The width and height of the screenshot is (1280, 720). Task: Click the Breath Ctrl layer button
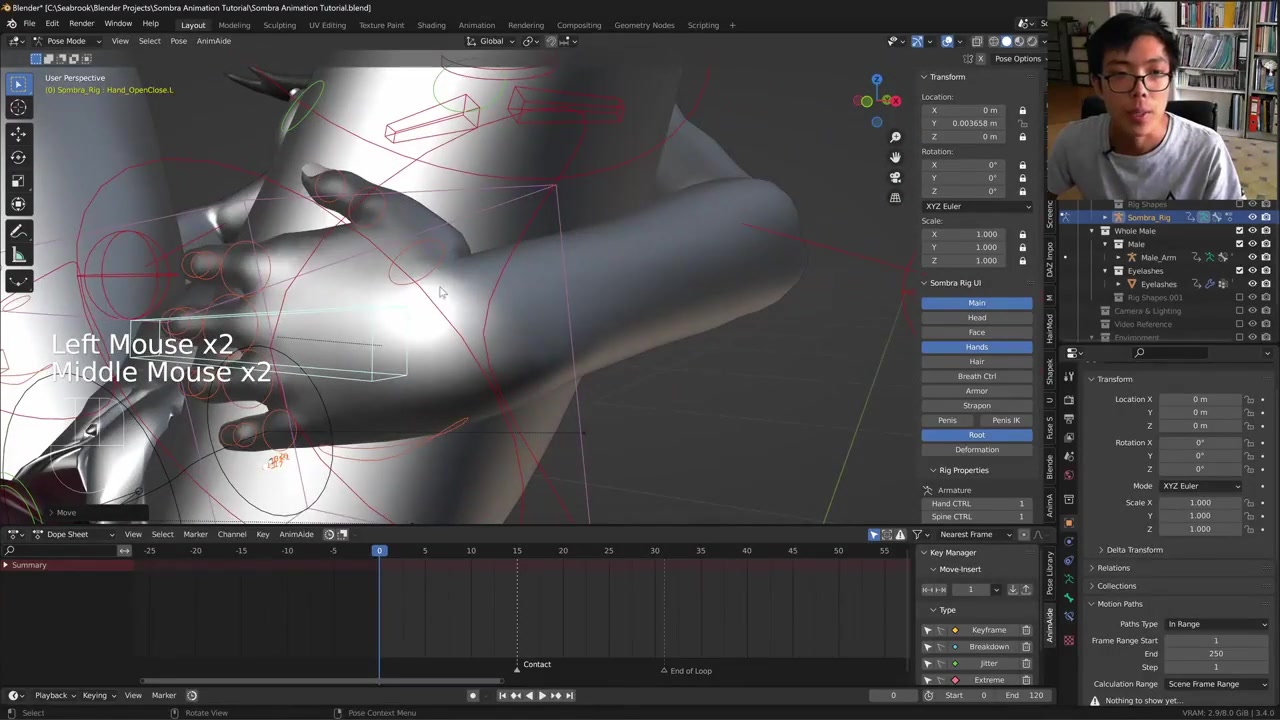[976, 376]
